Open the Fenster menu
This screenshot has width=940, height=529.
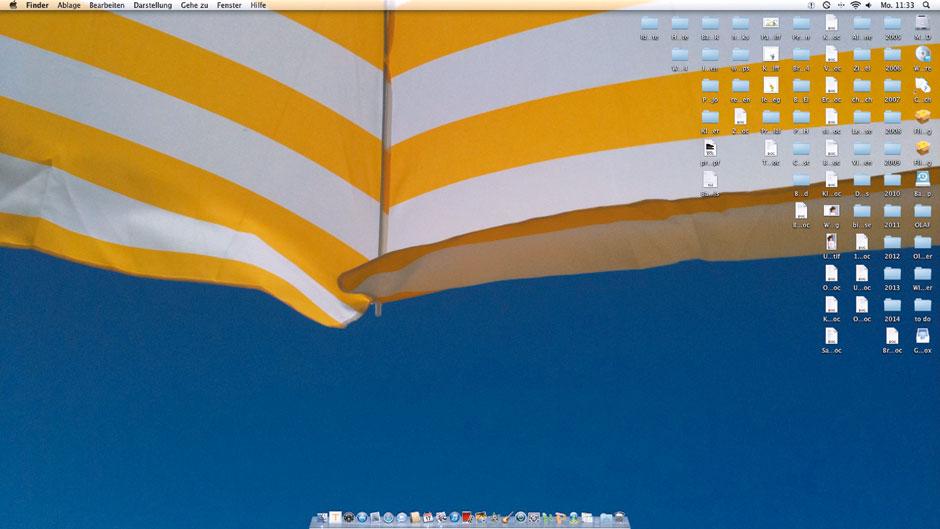229,5
